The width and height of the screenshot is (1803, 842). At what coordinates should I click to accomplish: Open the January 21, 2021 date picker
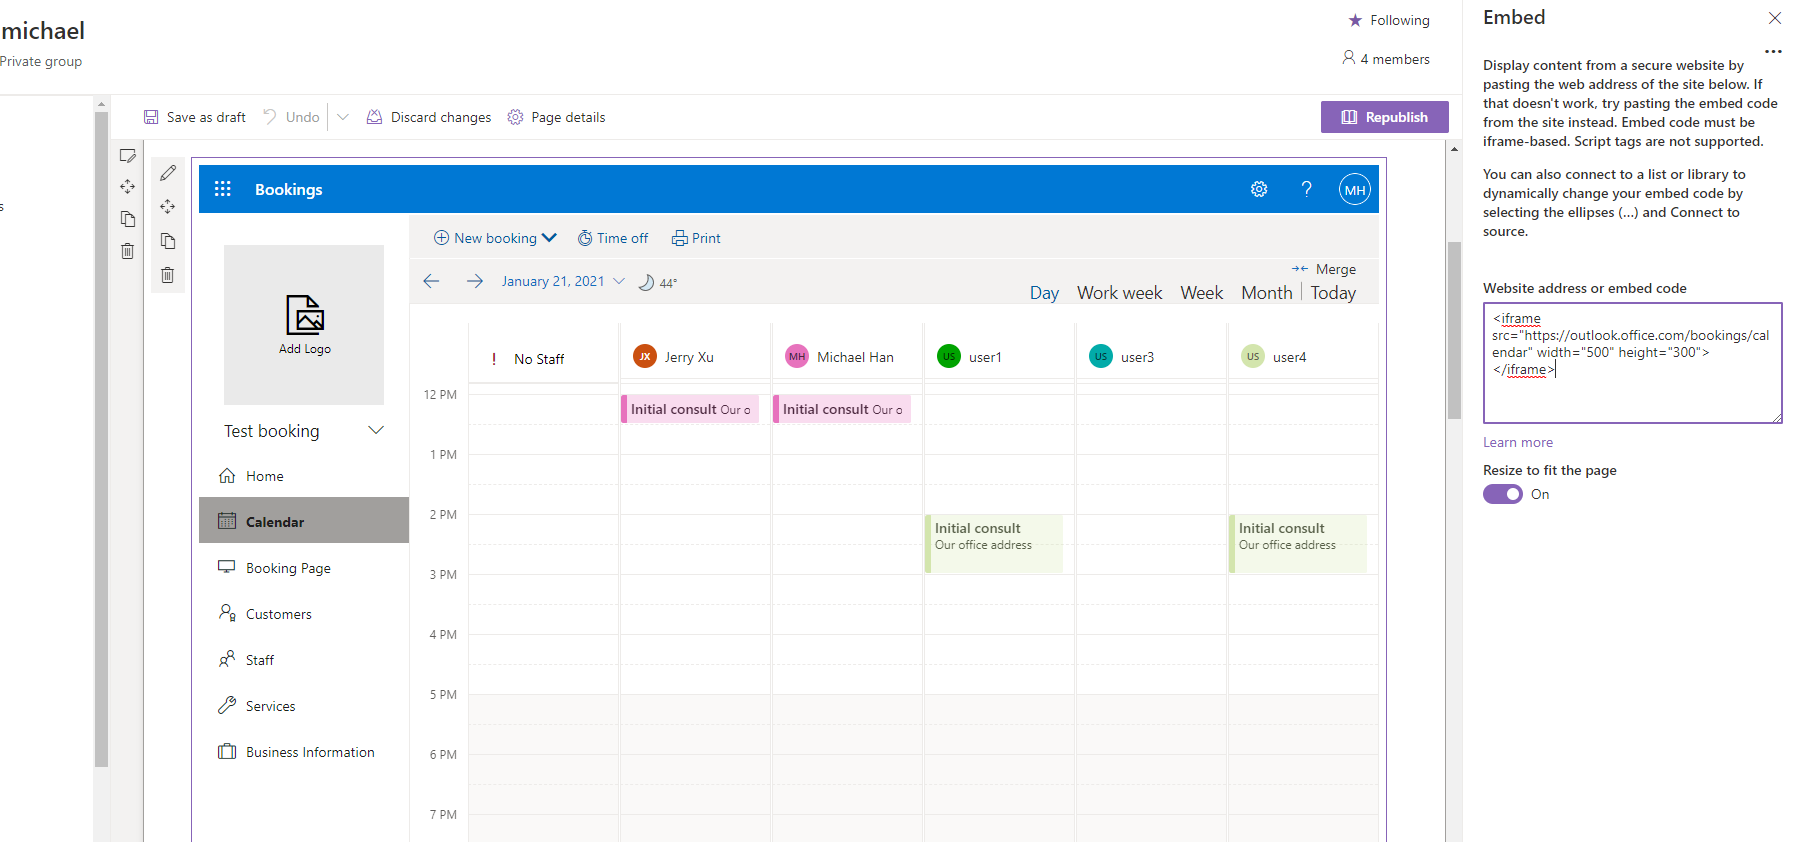pyautogui.click(x=563, y=281)
